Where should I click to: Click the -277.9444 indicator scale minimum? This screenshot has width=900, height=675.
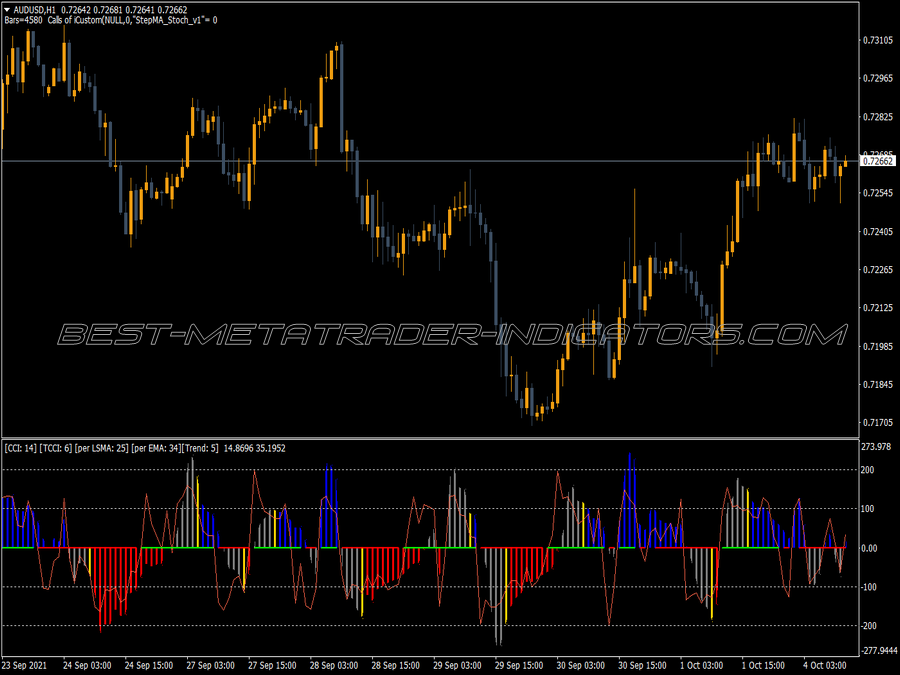(x=879, y=650)
